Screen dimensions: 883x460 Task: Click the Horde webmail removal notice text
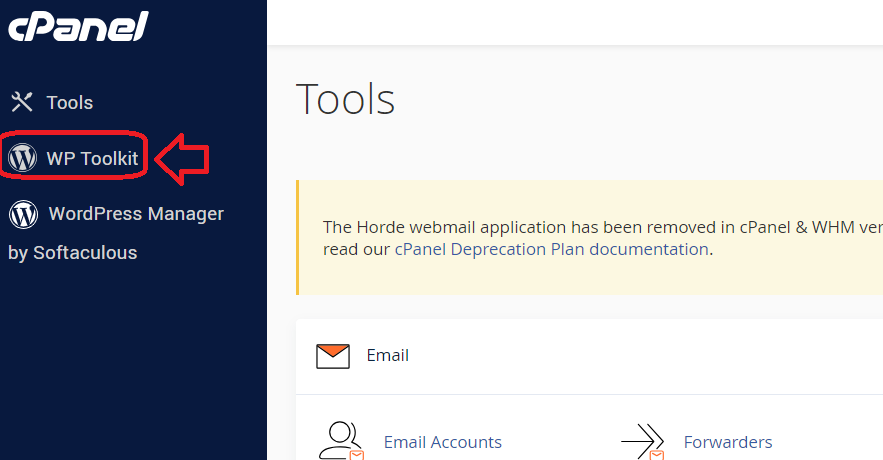(x=603, y=238)
